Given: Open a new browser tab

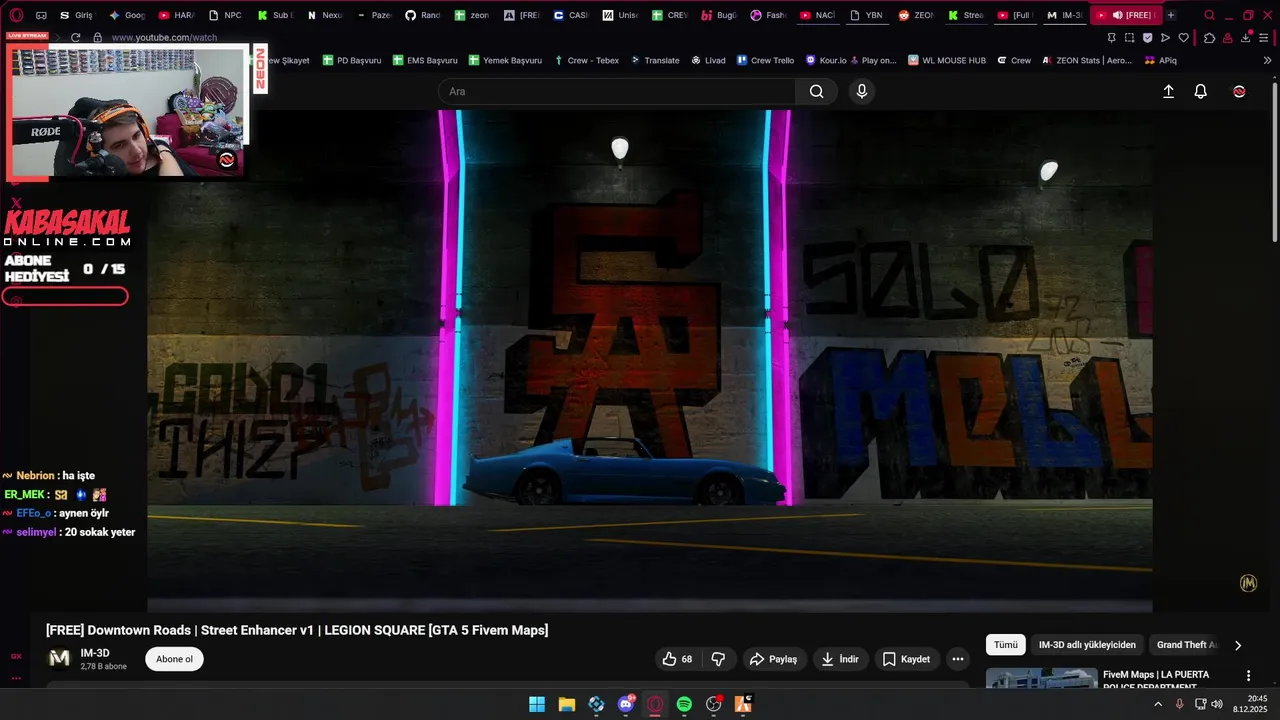Looking at the screenshot, I should 1171,15.
